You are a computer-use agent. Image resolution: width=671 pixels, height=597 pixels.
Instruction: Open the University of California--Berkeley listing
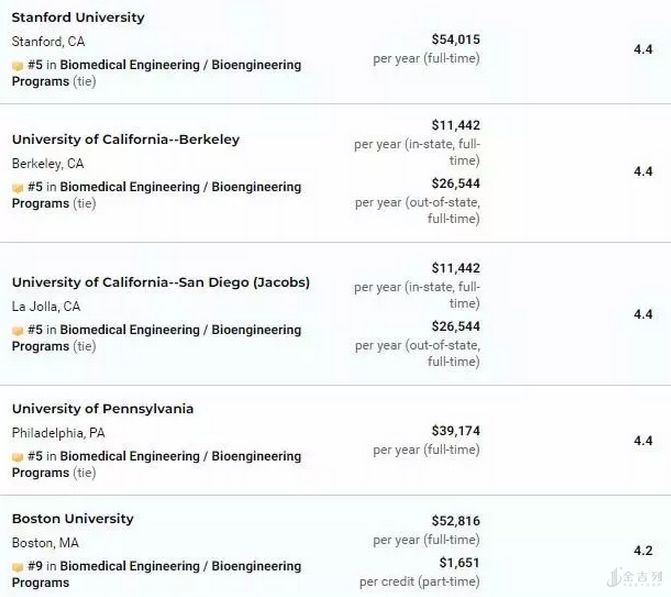[x=126, y=139]
